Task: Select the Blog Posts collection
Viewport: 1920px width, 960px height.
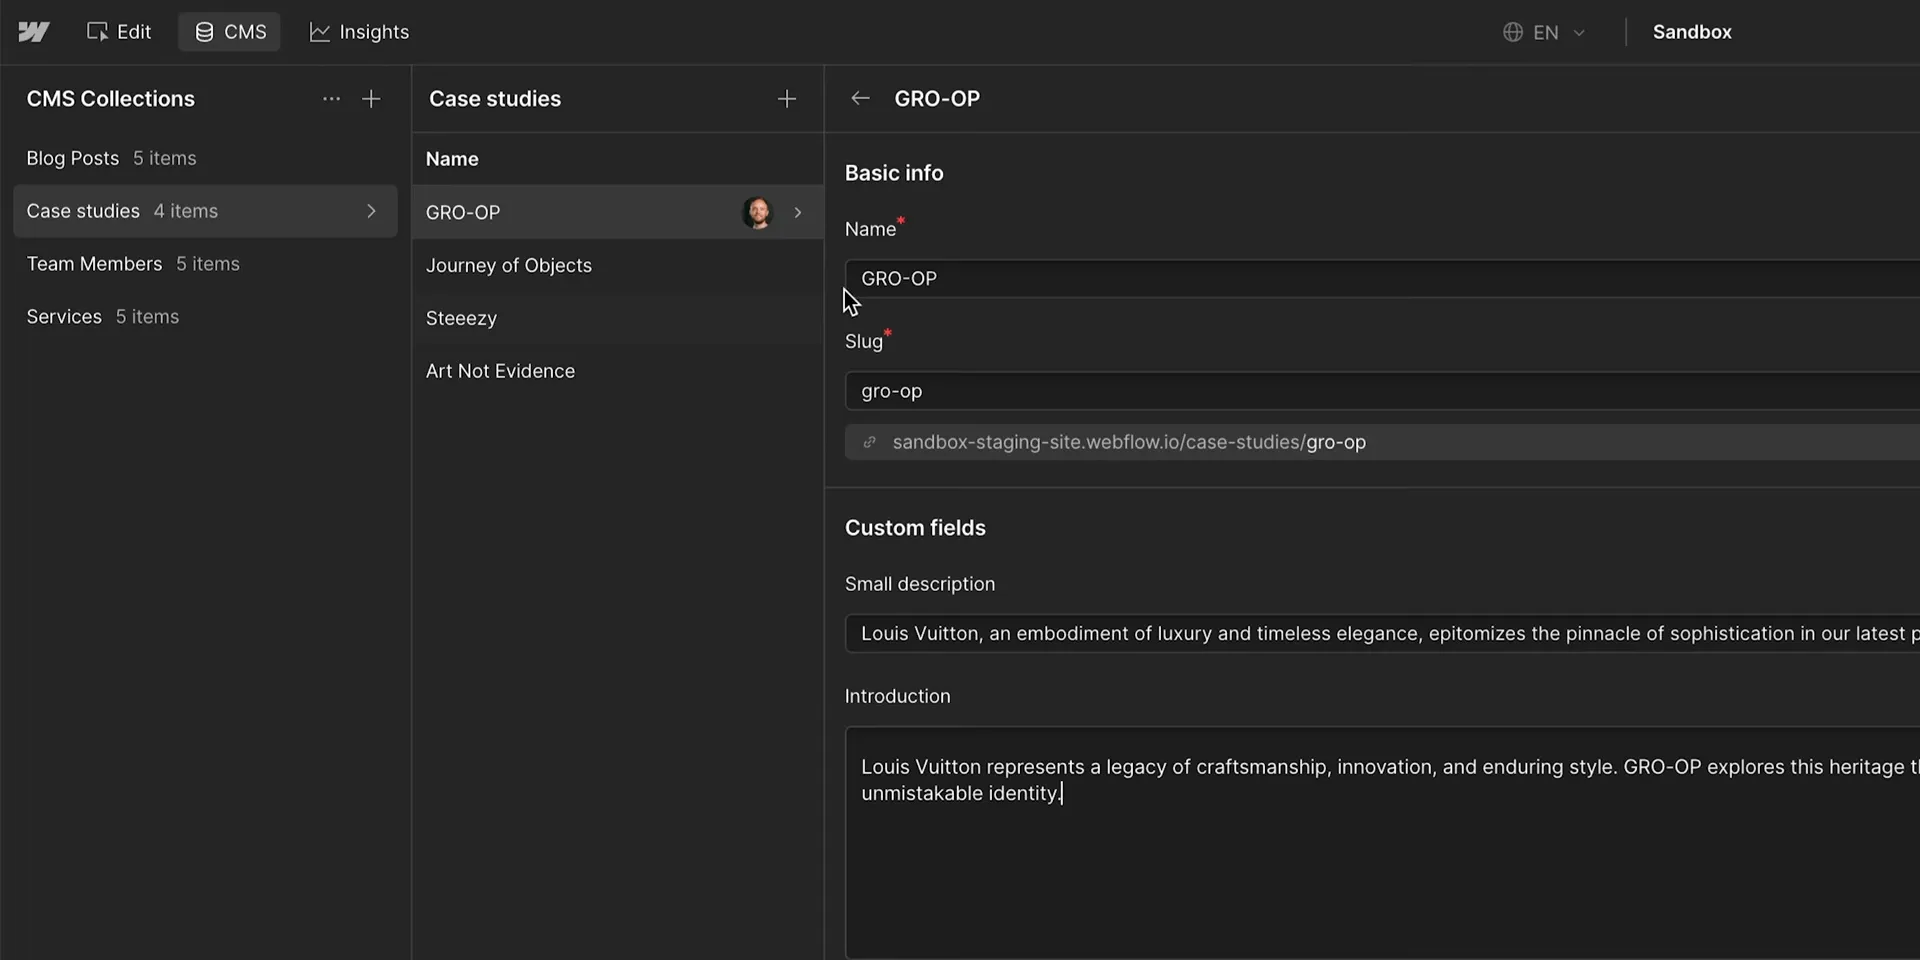Action: pyautogui.click(x=205, y=158)
